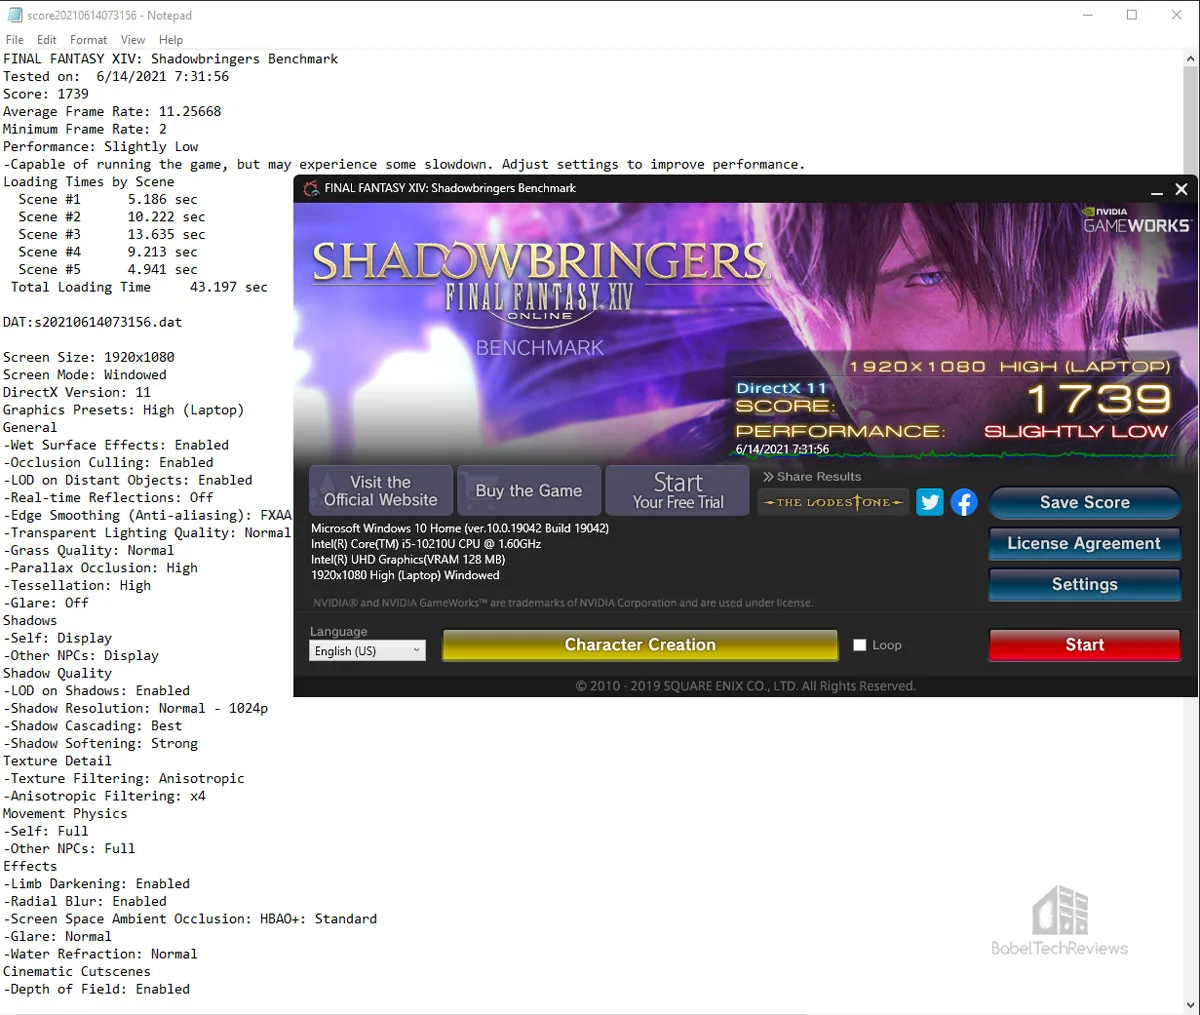
Task: Click 'Graphics Presets: High (Laptop)' line
Action: [123, 410]
